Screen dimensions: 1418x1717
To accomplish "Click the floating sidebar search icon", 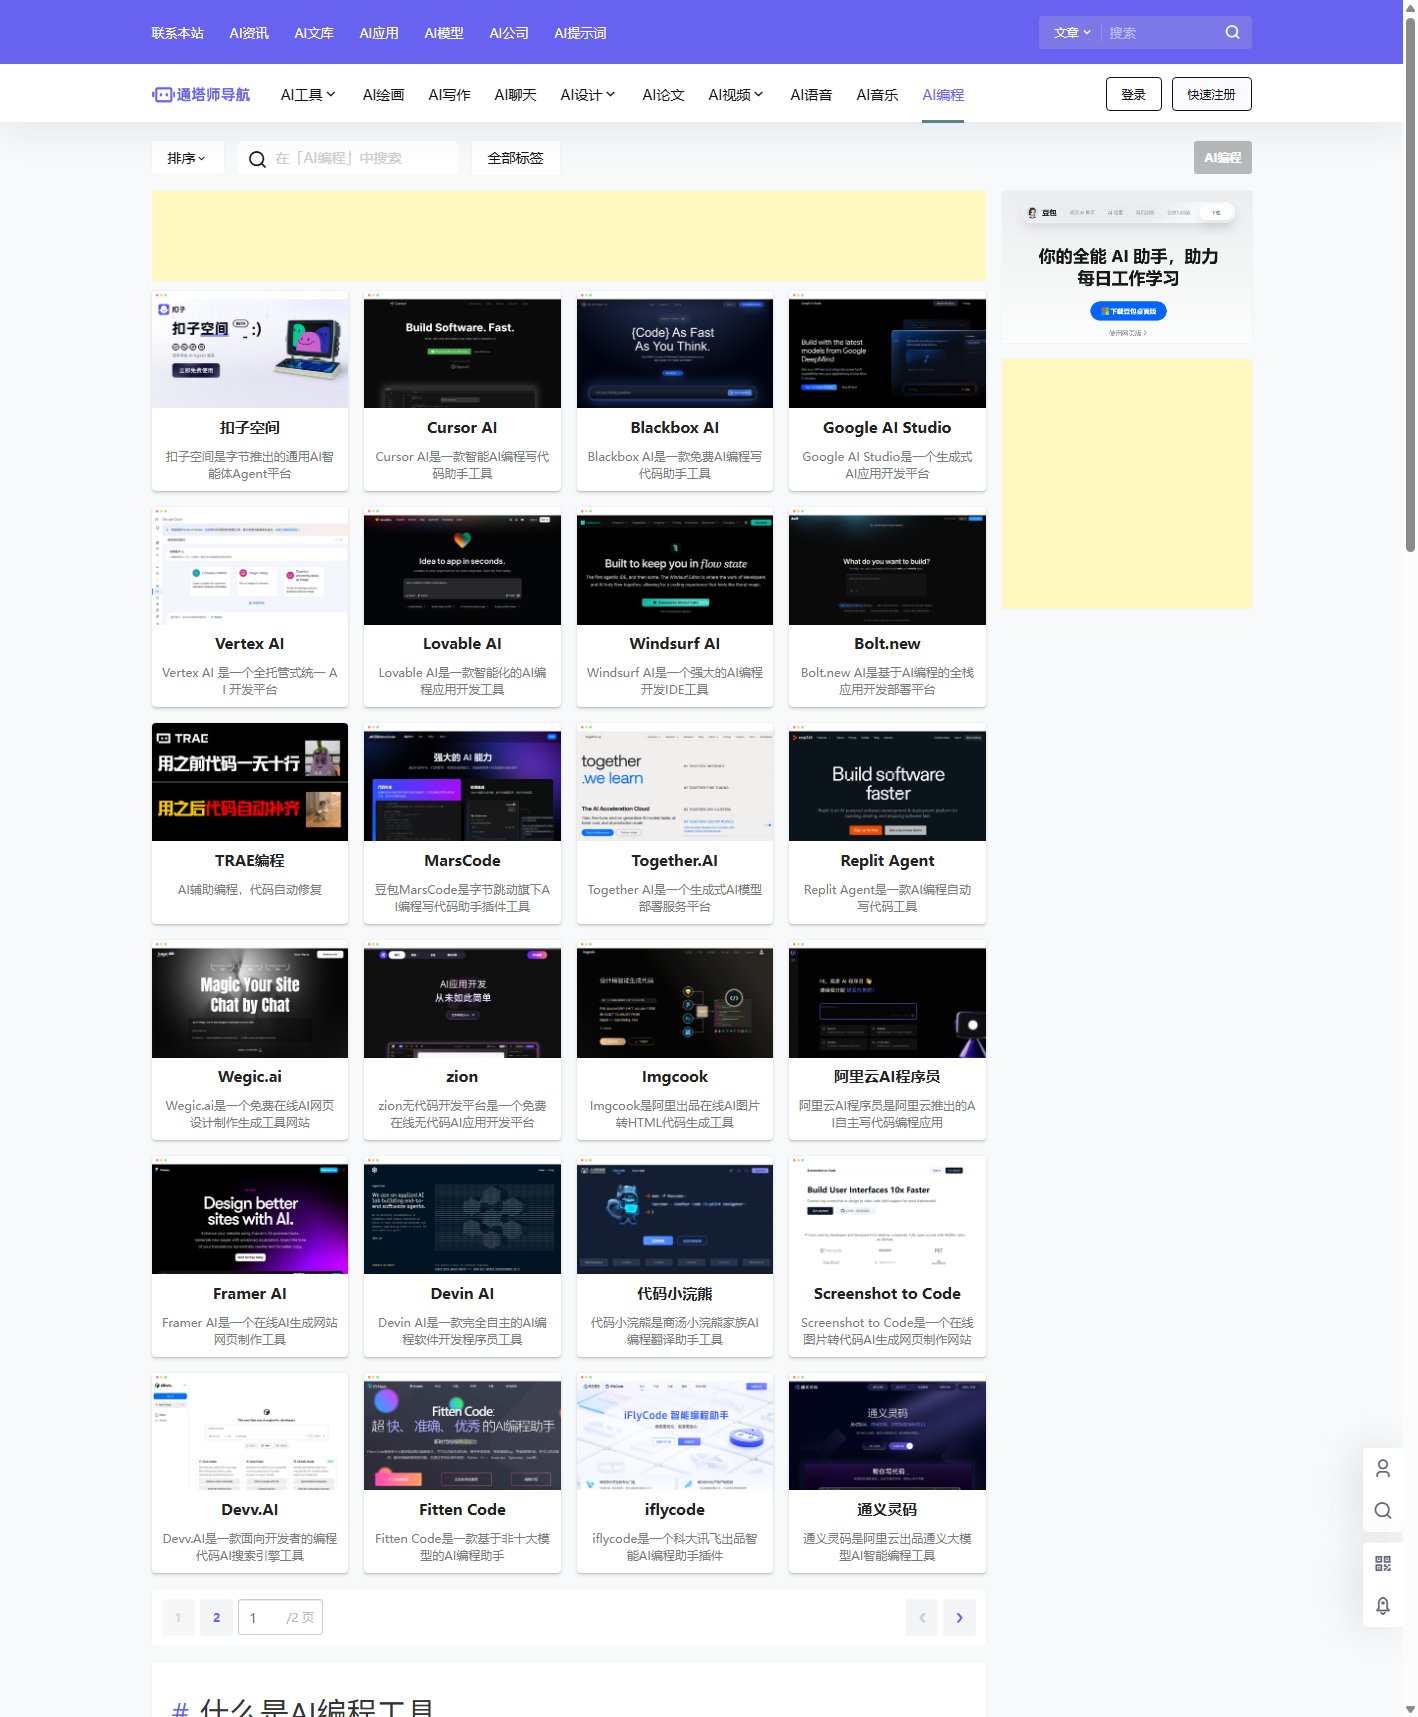I will (1382, 1510).
